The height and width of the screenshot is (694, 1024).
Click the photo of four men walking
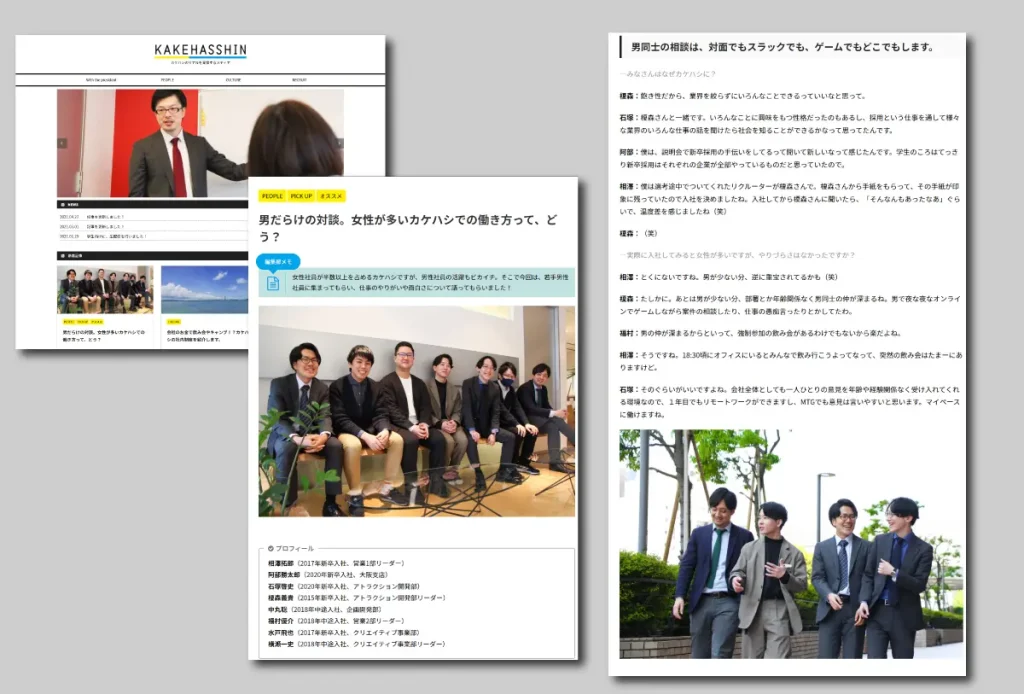(790, 544)
